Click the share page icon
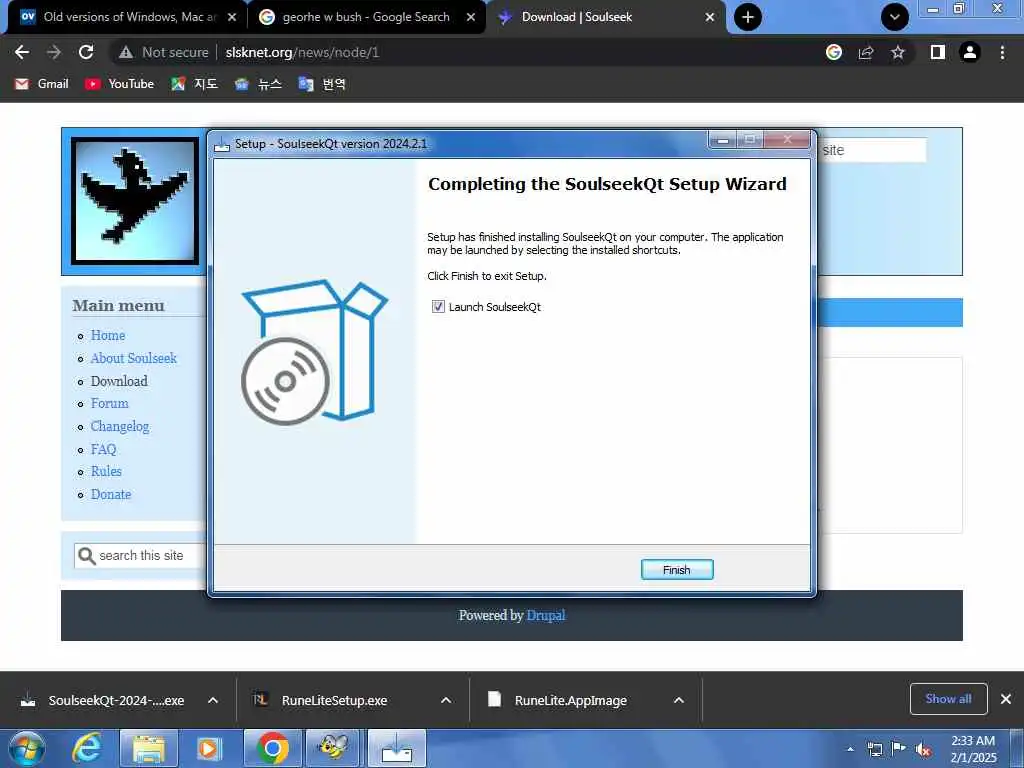 click(866, 52)
